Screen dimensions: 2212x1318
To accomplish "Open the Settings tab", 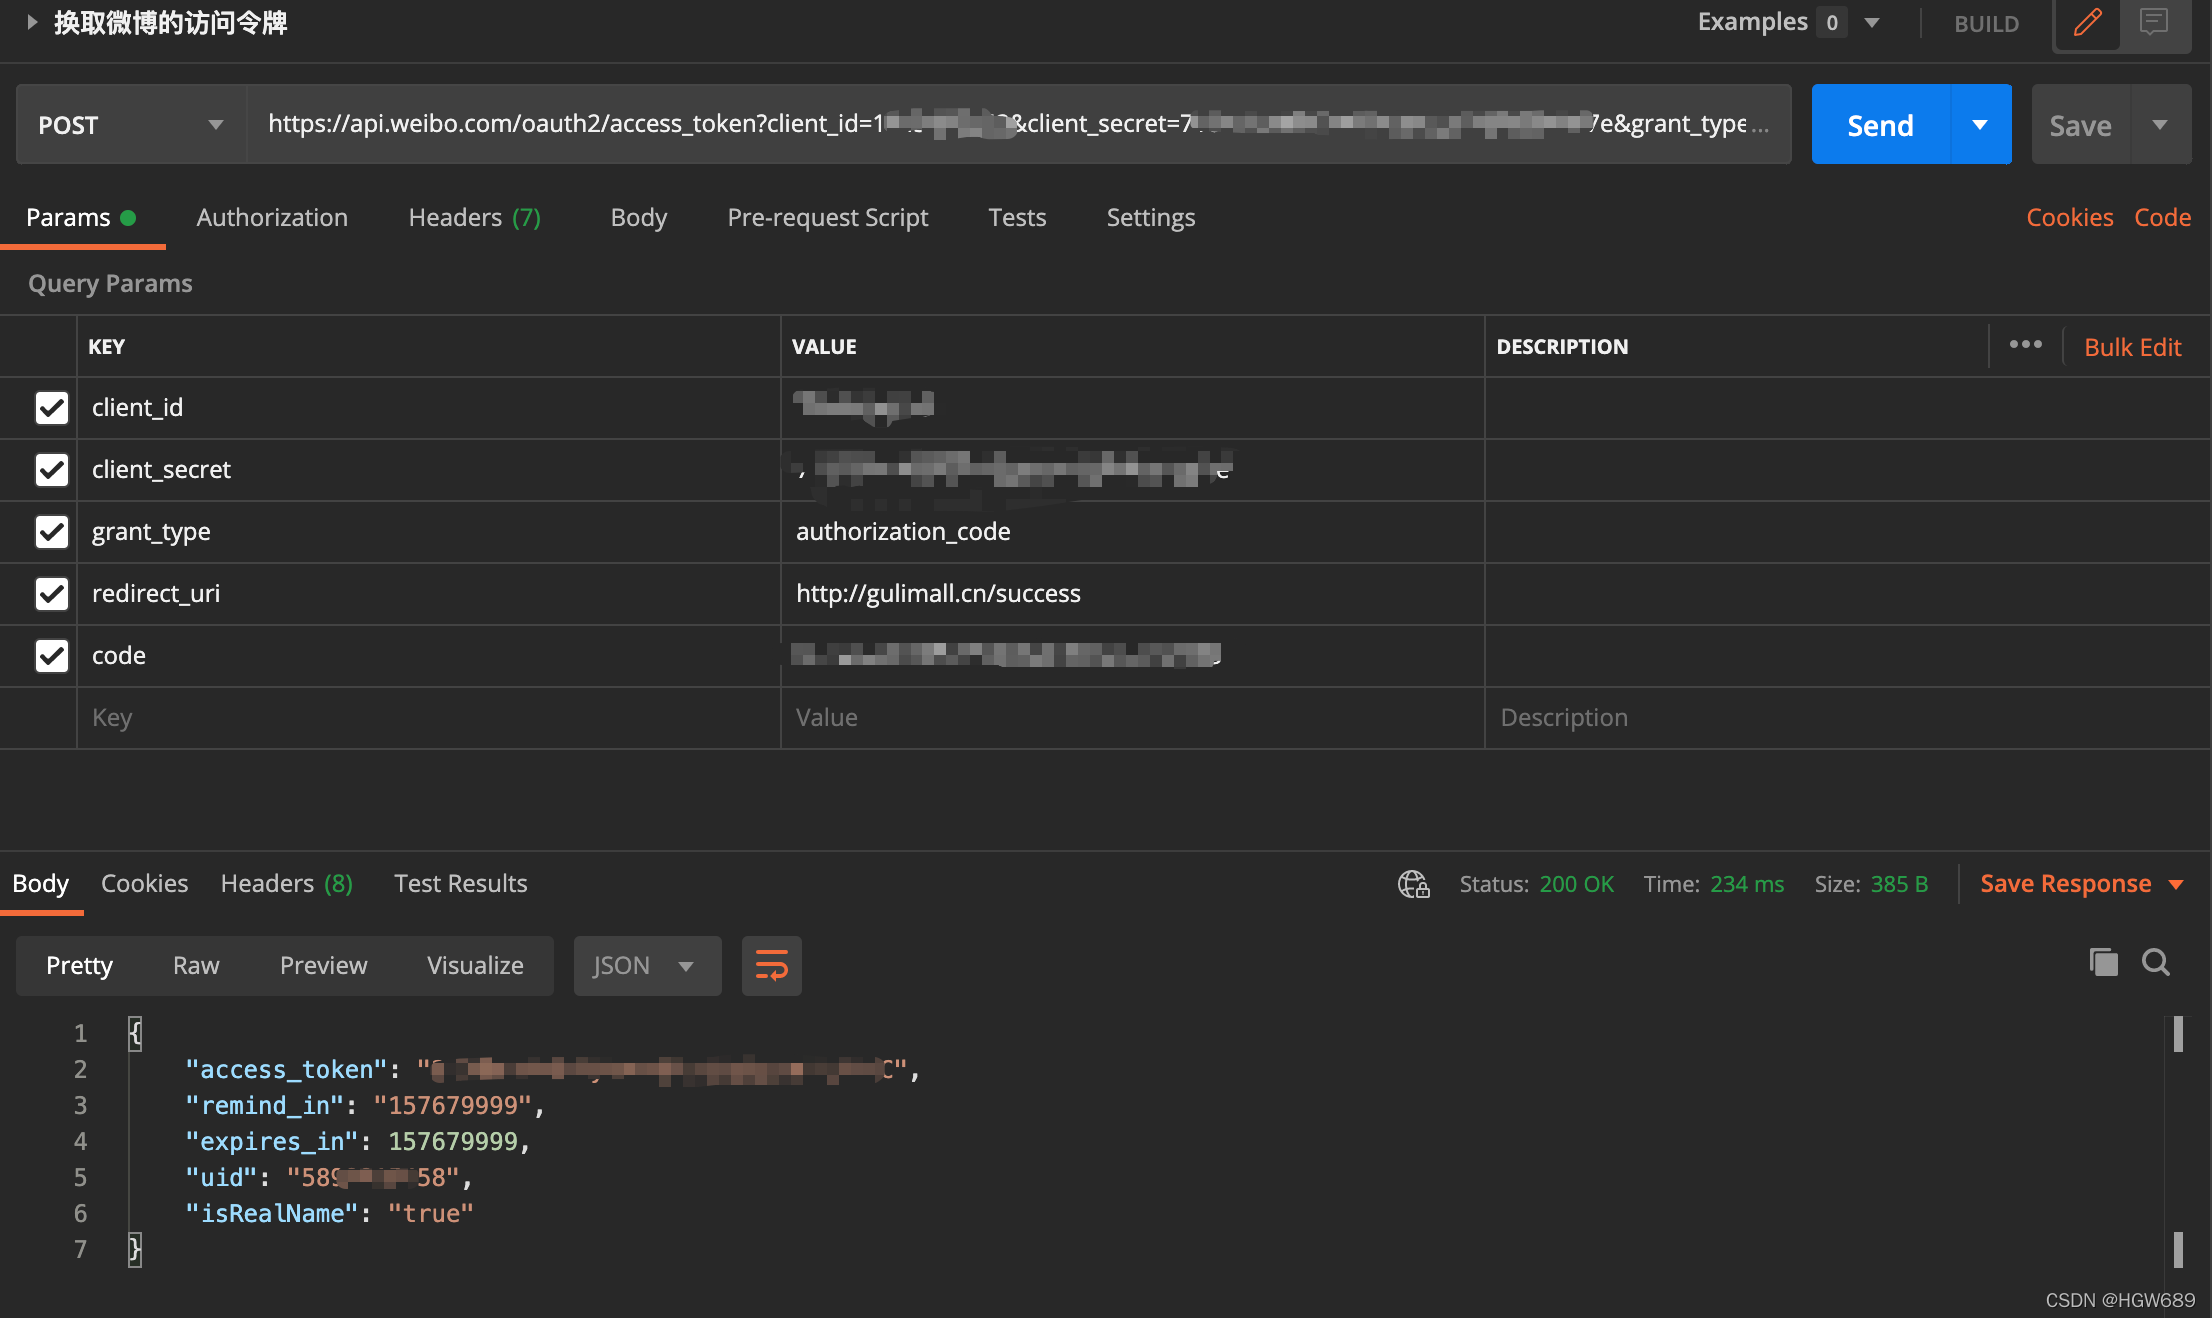I will pyautogui.click(x=1150, y=217).
